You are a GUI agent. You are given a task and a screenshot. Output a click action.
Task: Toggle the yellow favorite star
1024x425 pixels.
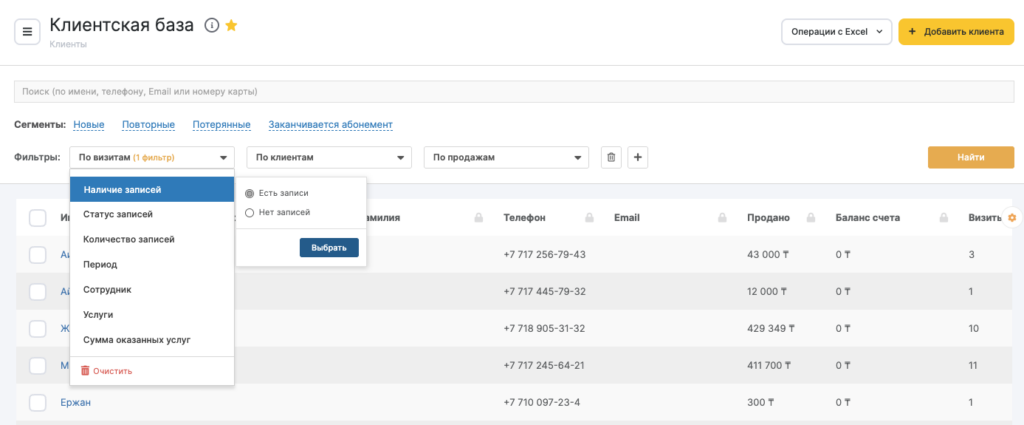[x=231, y=26]
